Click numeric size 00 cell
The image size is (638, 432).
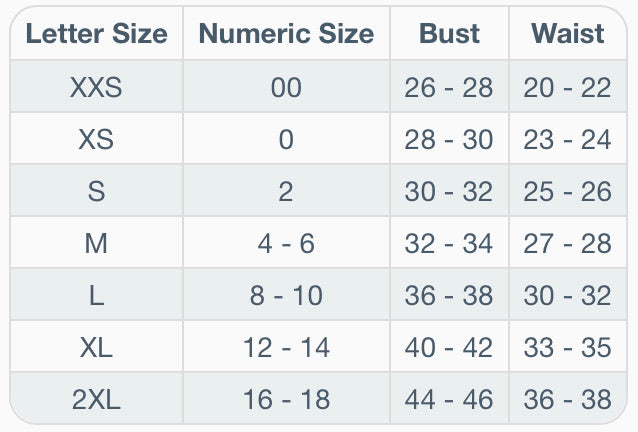(286, 87)
